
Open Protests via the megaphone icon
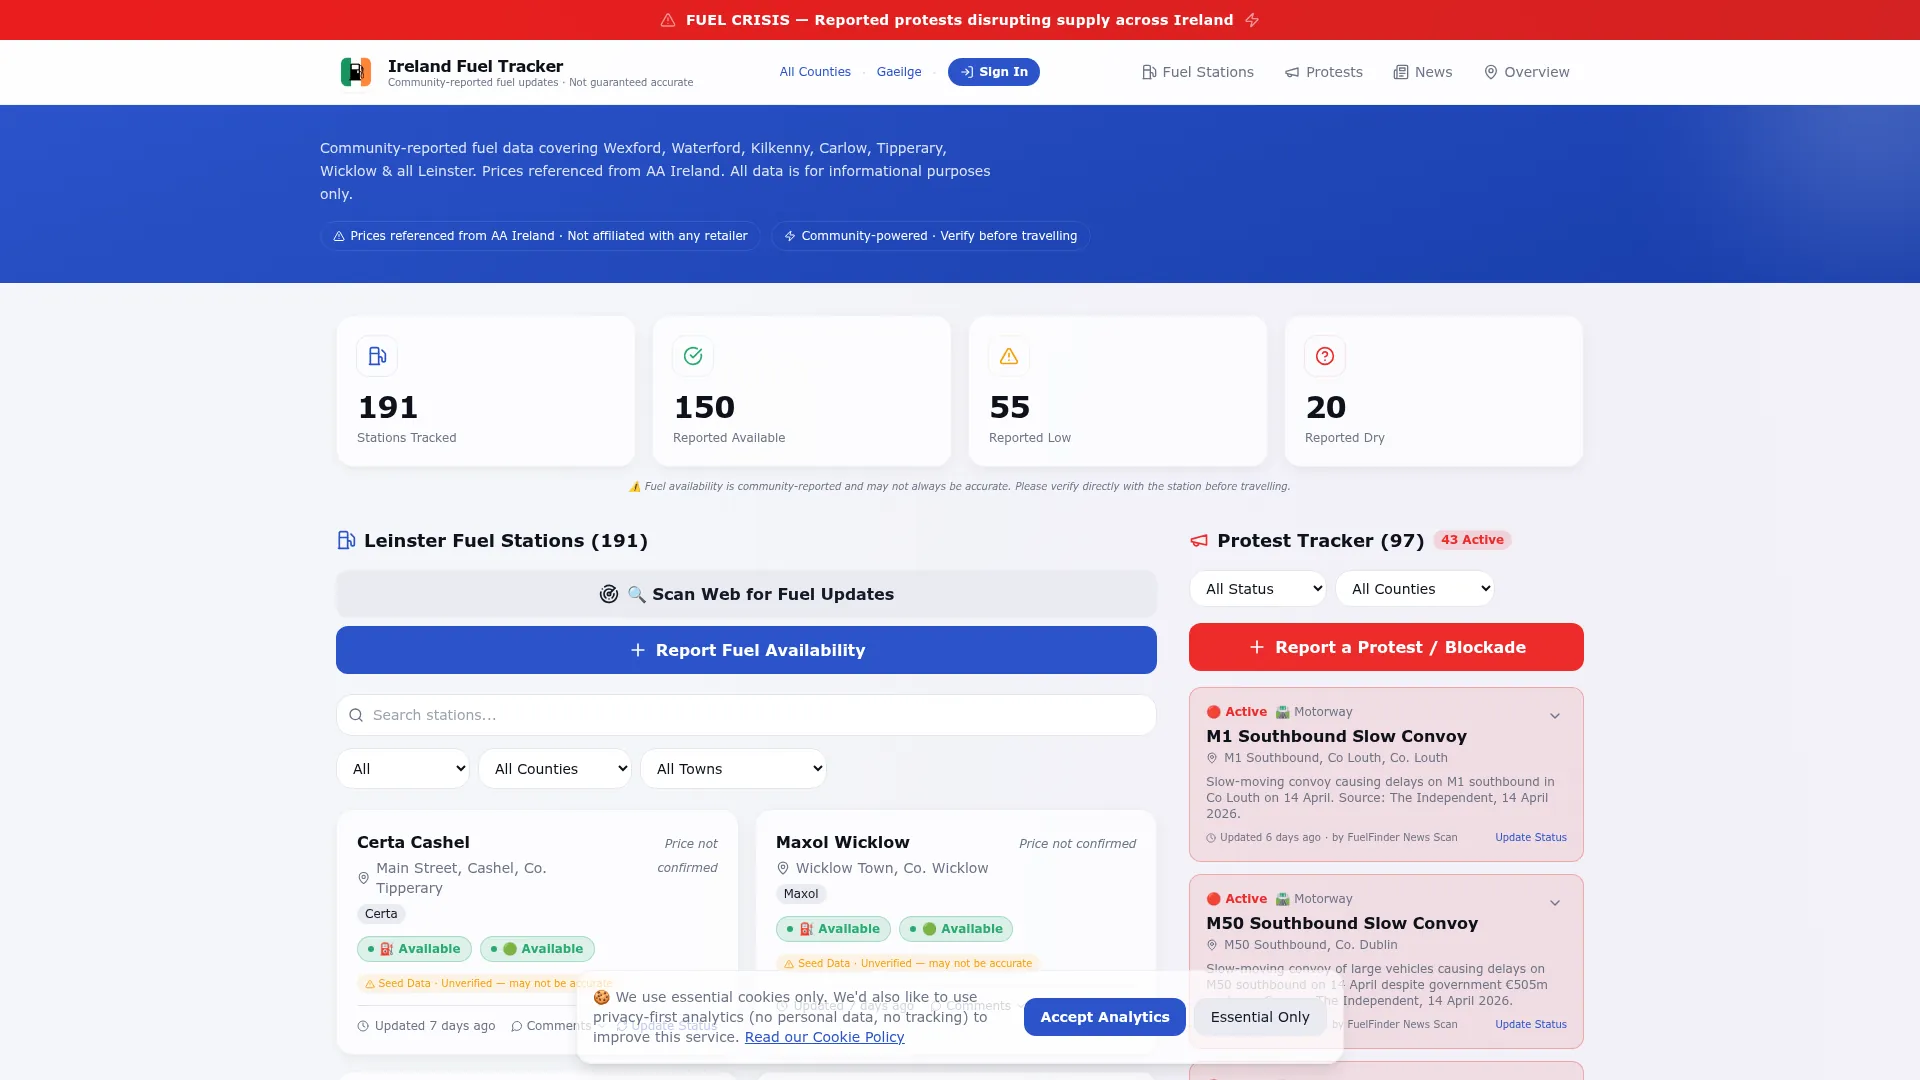tap(1290, 72)
